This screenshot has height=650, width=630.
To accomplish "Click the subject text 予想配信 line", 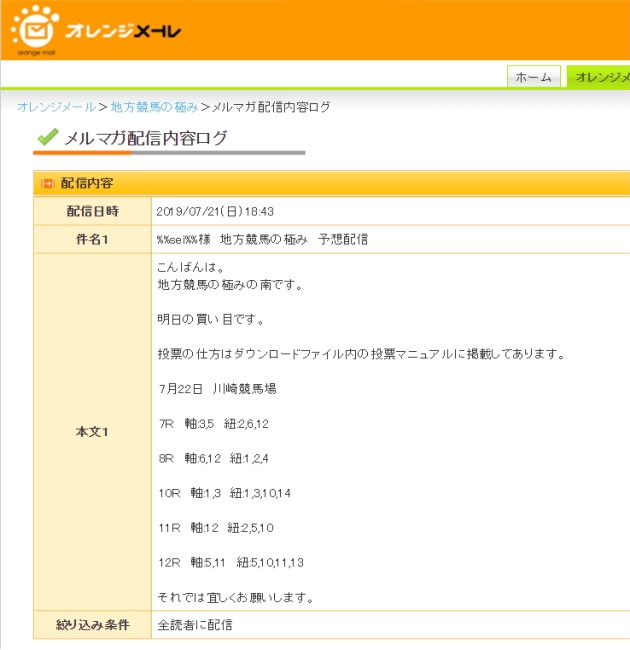I will (262, 240).
